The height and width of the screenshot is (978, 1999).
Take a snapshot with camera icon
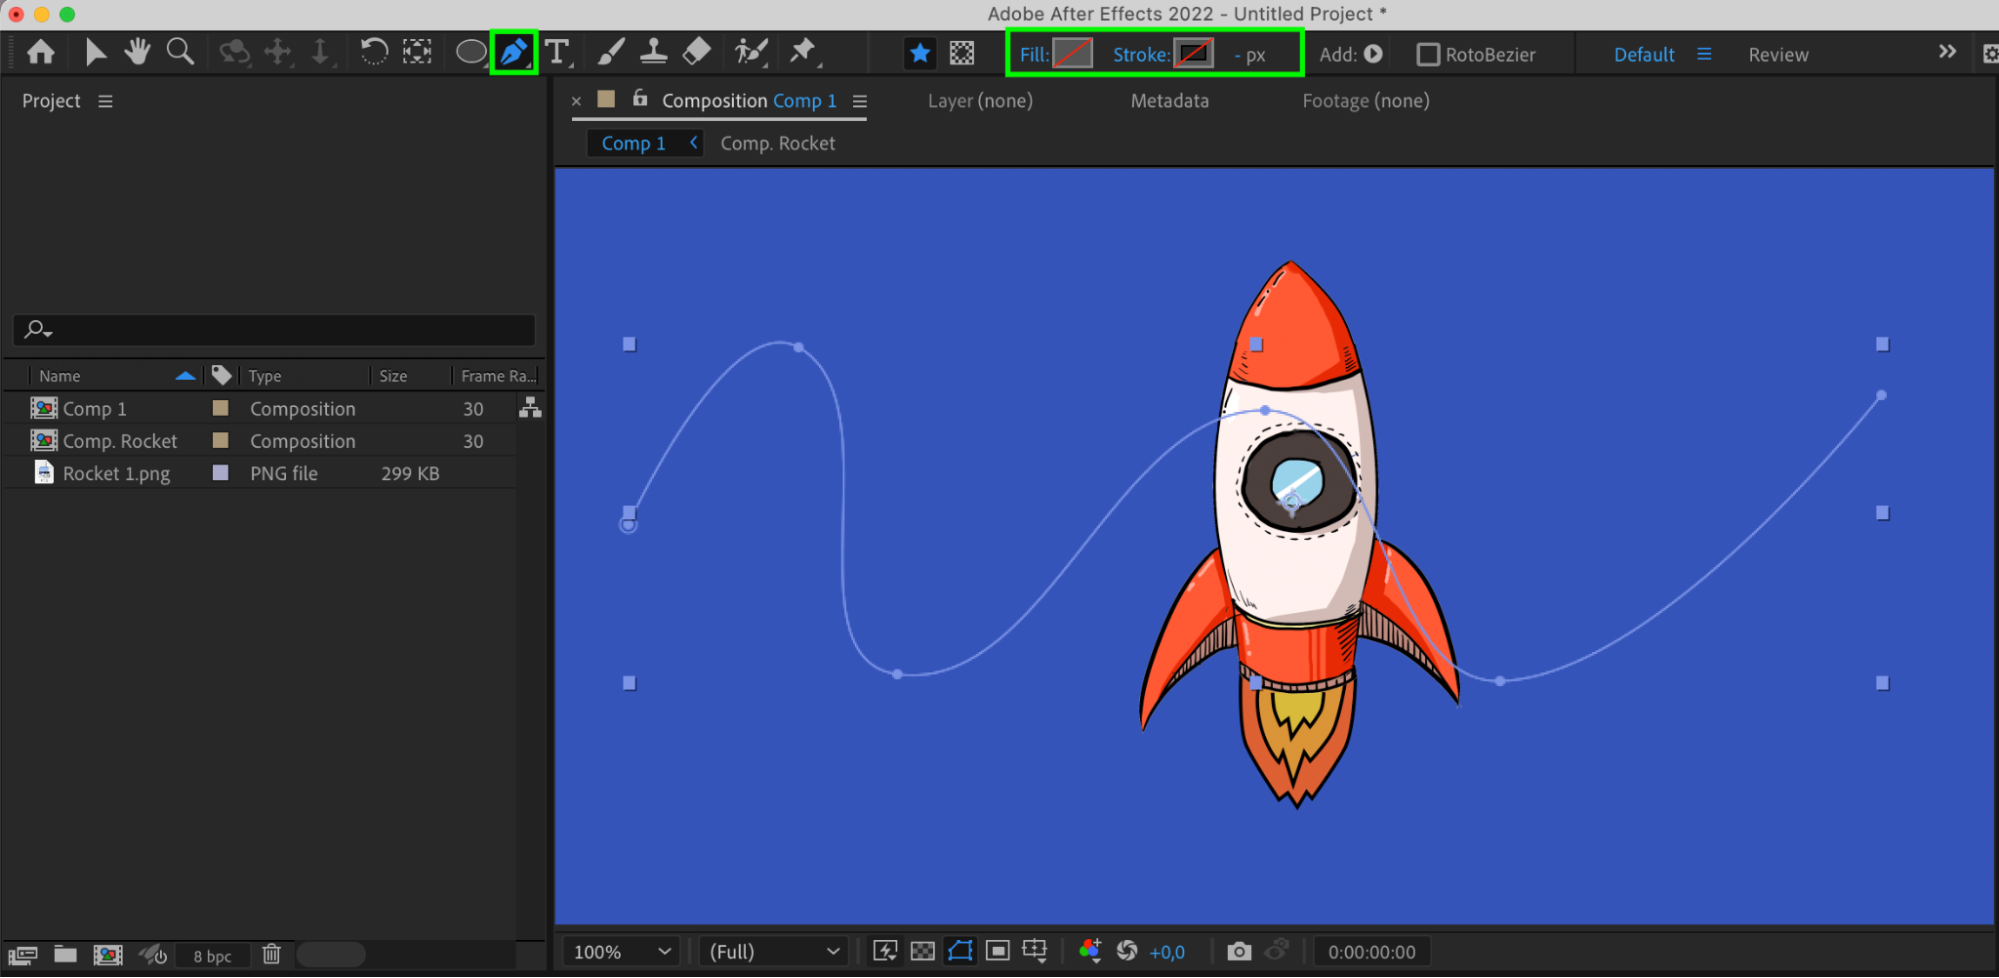tap(1238, 951)
